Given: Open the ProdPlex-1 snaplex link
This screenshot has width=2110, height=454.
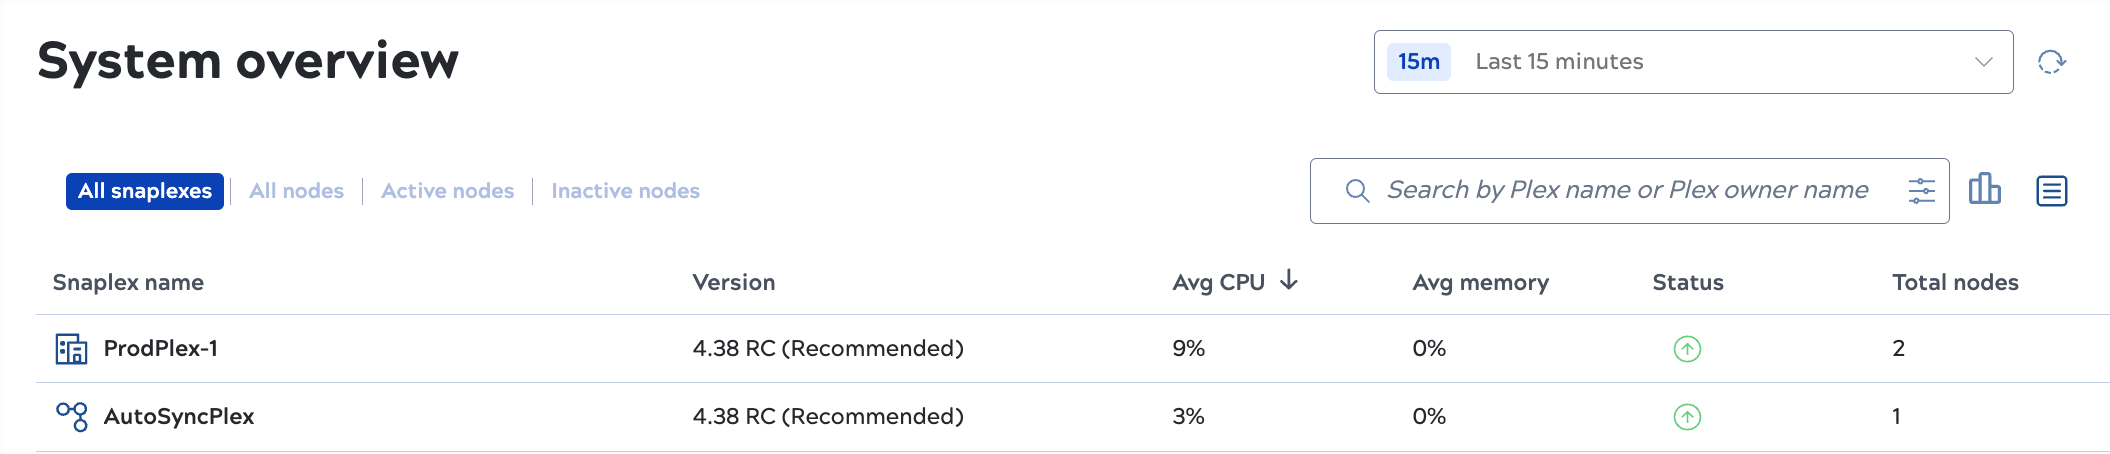Looking at the screenshot, I should (x=161, y=348).
